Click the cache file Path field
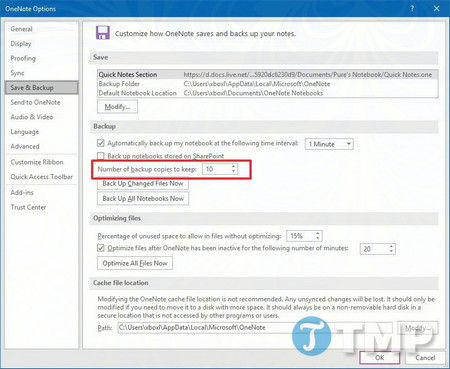Image resolution: width=450 pixels, height=369 pixels. [255, 327]
